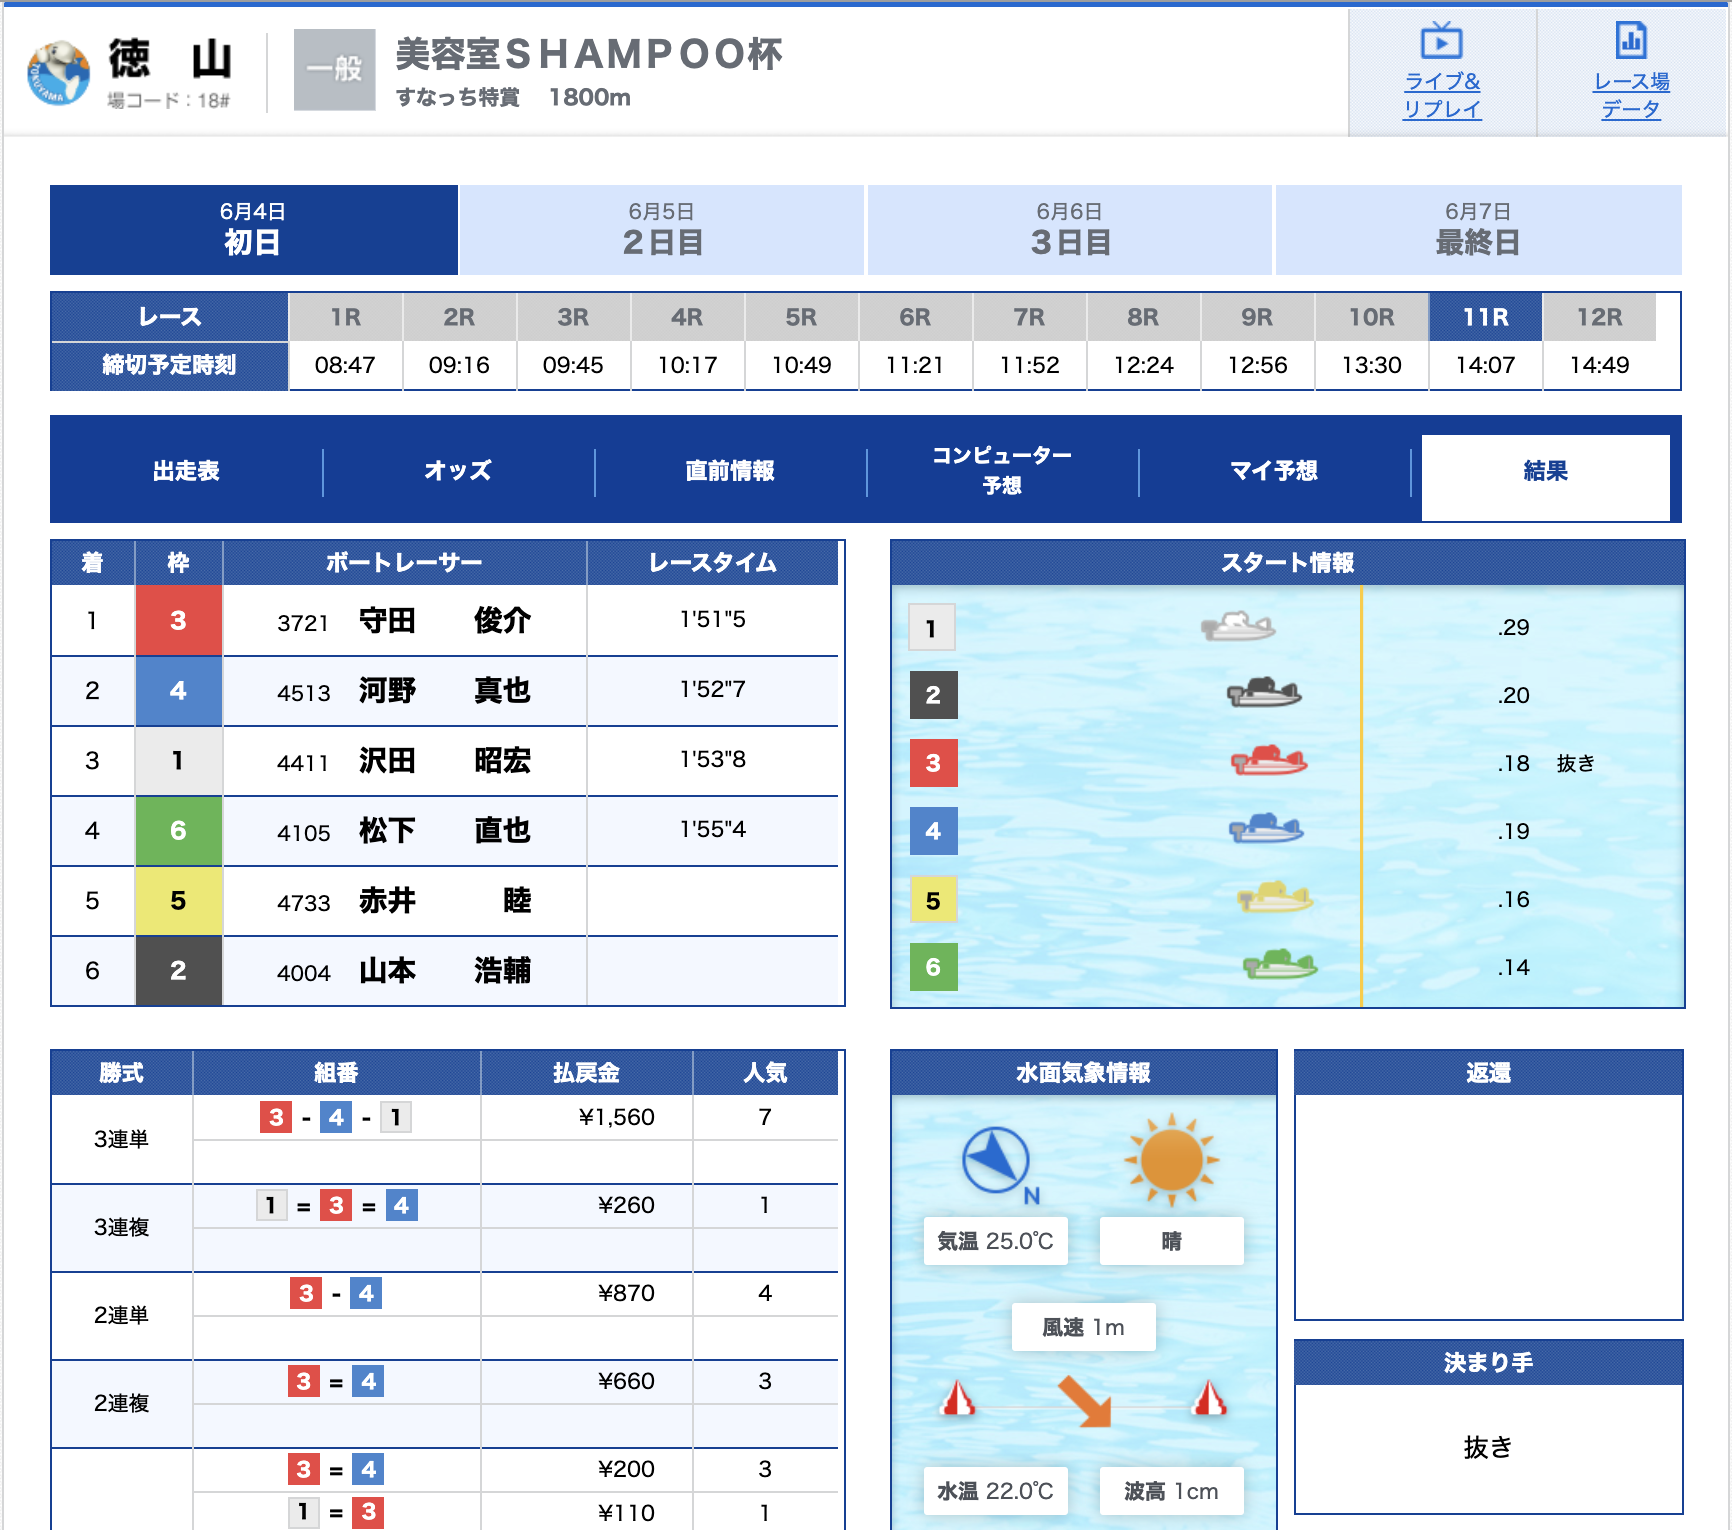
Task: Open the 出走表 tab
Action: pos(186,471)
